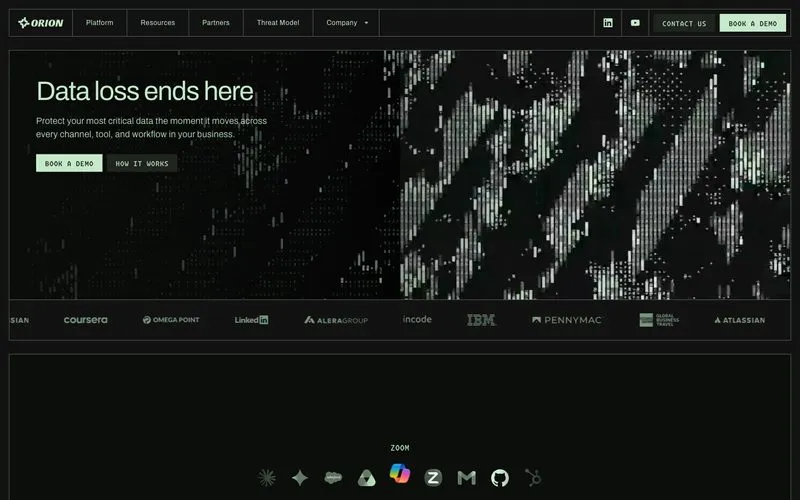Click the How It Works button
The height and width of the screenshot is (500, 800).
click(142, 163)
